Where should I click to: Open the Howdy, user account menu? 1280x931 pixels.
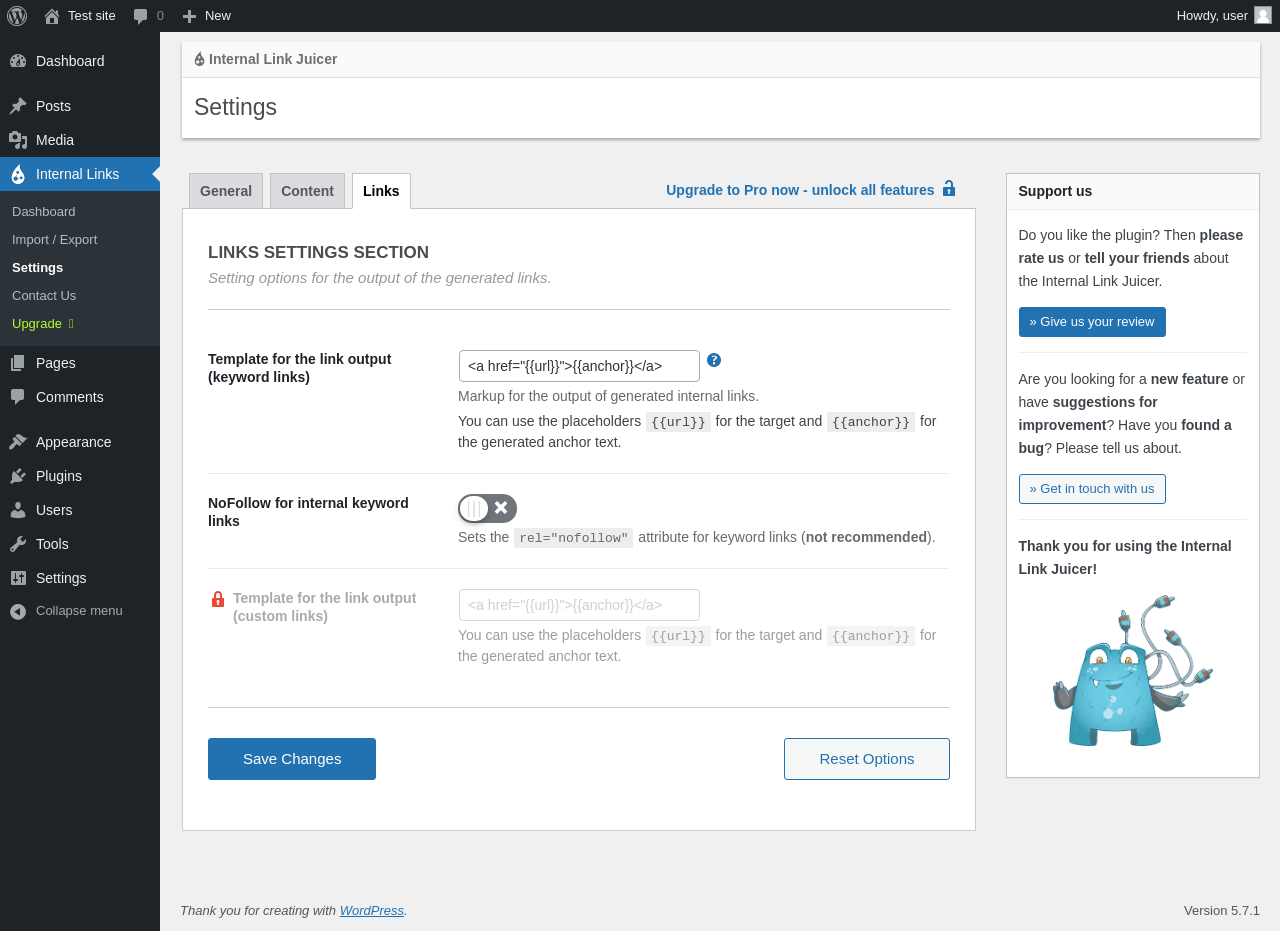coord(1212,16)
